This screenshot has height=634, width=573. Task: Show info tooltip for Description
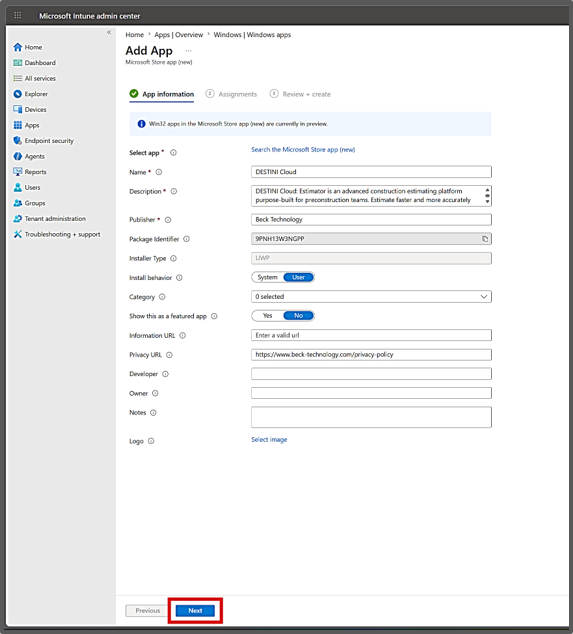coord(173,191)
